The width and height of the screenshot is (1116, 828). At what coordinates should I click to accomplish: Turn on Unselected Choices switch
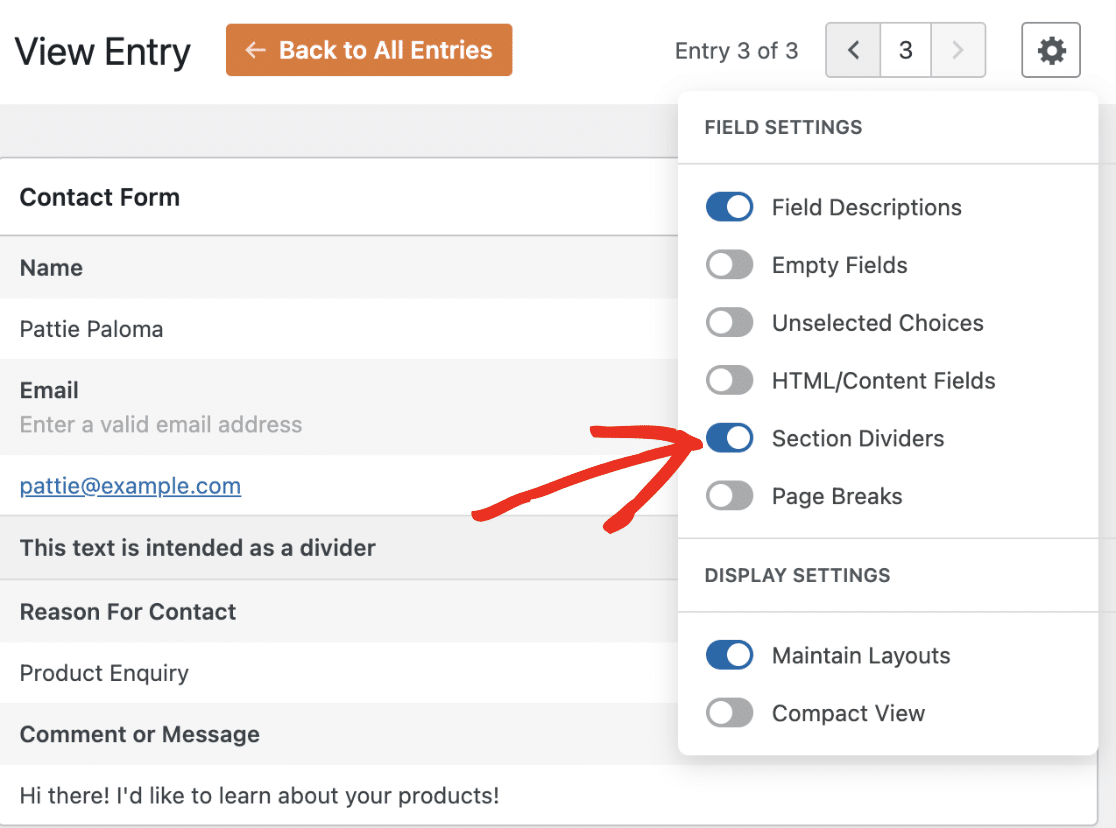730,323
